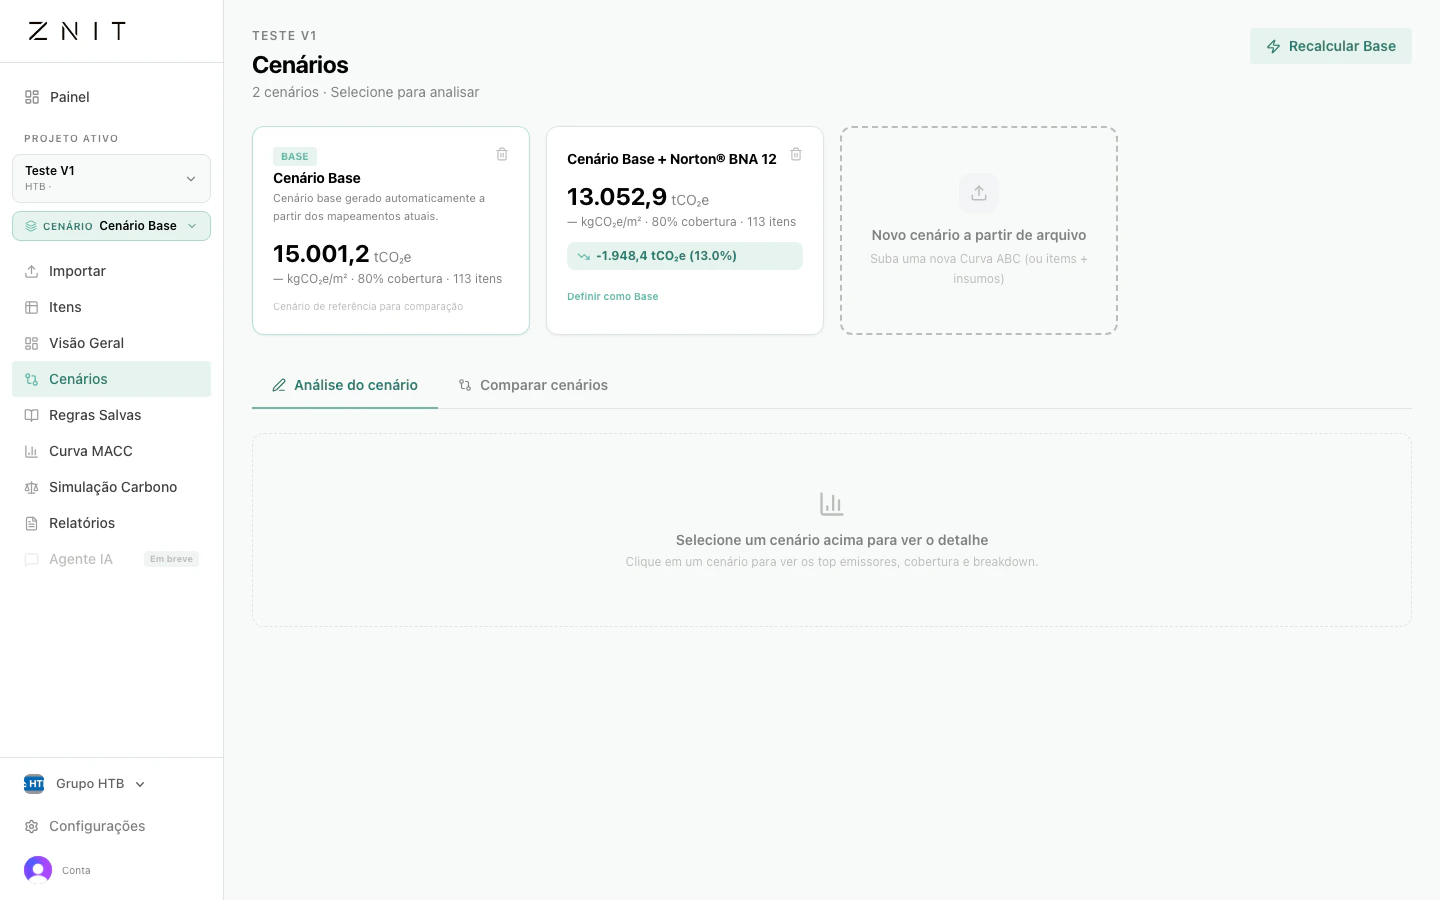Click the pencil icon on Análise do cenário
This screenshot has height=900, width=1440.
click(279, 385)
